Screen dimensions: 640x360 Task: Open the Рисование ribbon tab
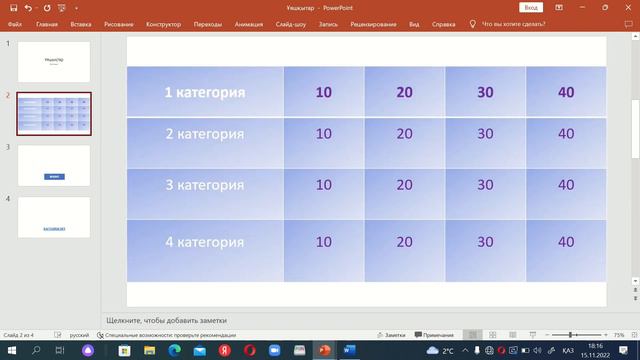click(x=119, y=24)
